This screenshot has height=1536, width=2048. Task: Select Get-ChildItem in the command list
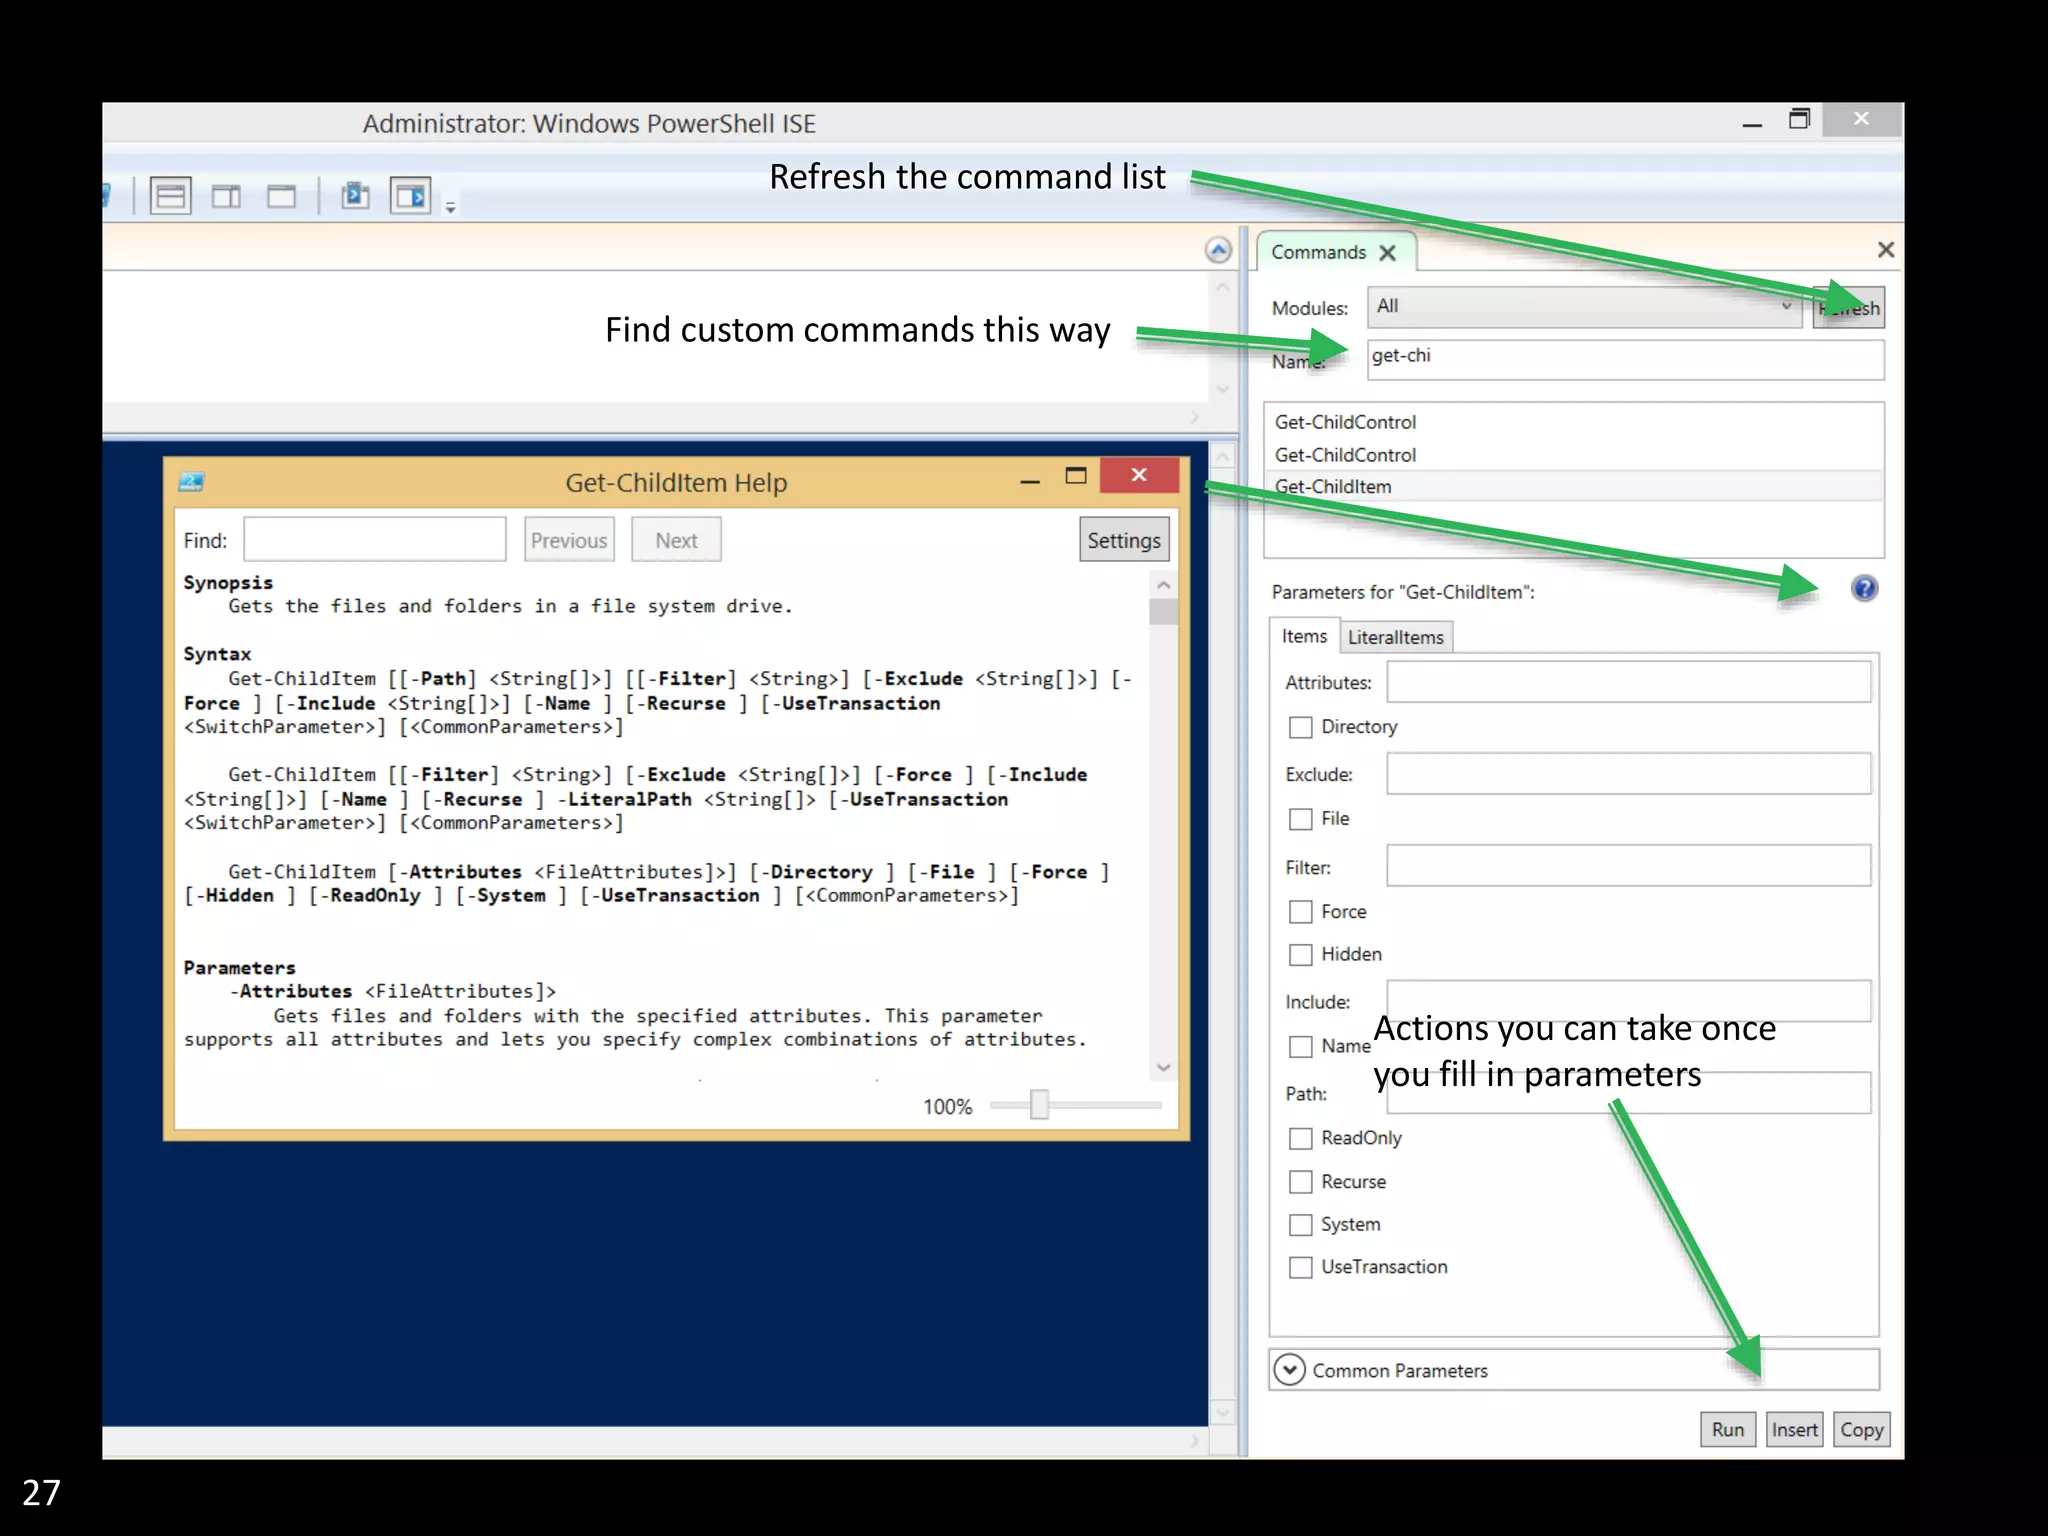pos(1574,487)
